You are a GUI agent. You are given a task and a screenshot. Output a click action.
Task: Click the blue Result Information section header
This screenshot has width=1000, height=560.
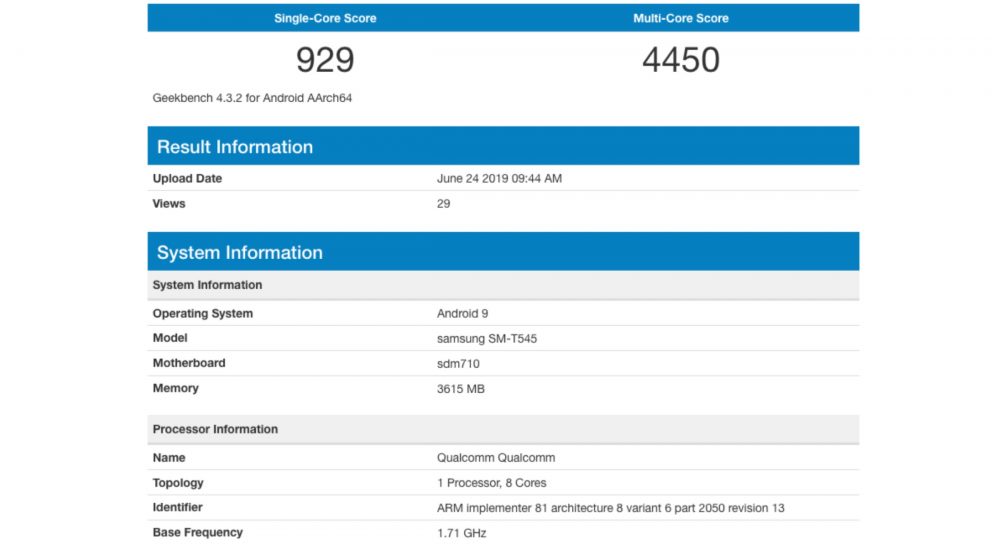[x=503, y=147]
